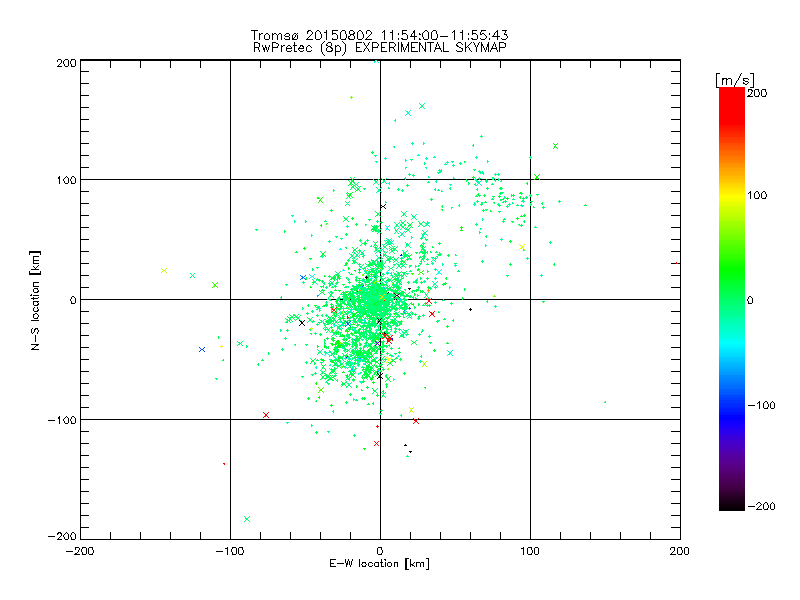The height and width of the screenshot is (600, 800).
Task: Click the green X marker in the upper right near y=128
Action: pyautogui.click(x=556, y=146)
